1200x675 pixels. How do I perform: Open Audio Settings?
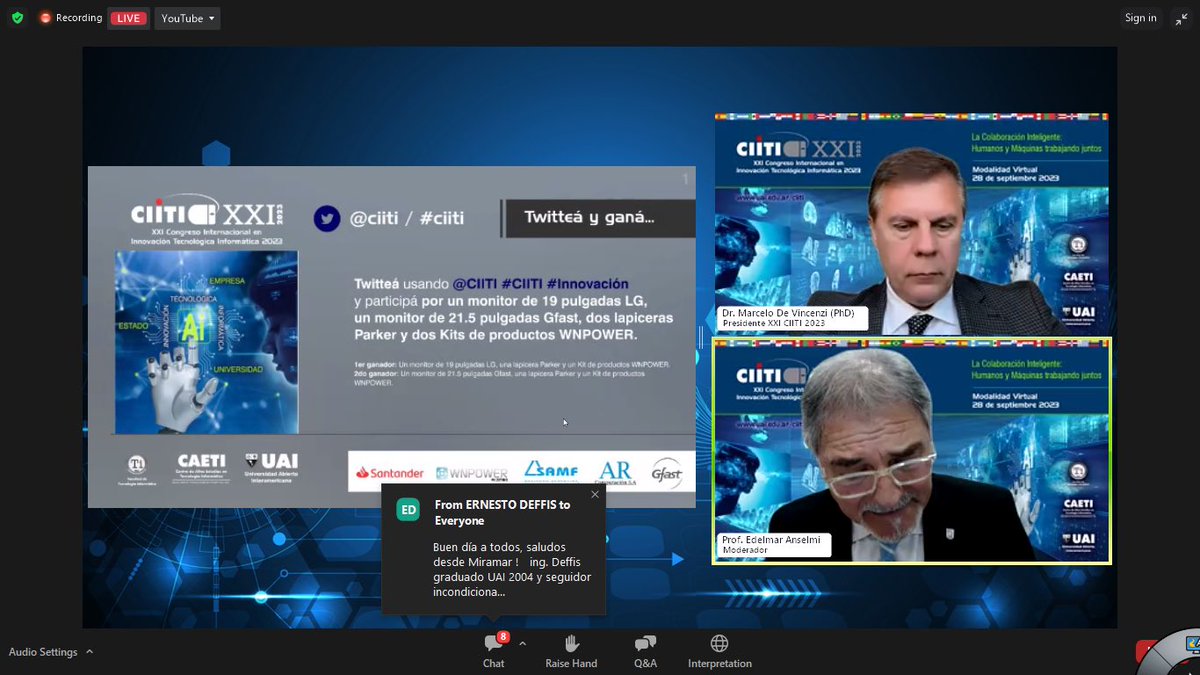43,652
